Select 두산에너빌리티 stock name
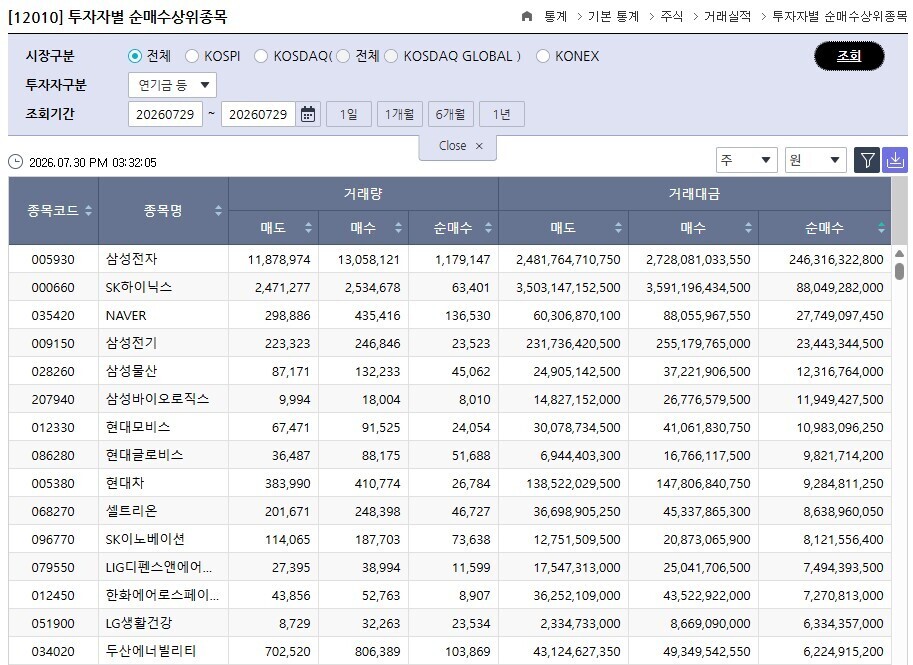913x665 pixels. [x=151, y=651]
